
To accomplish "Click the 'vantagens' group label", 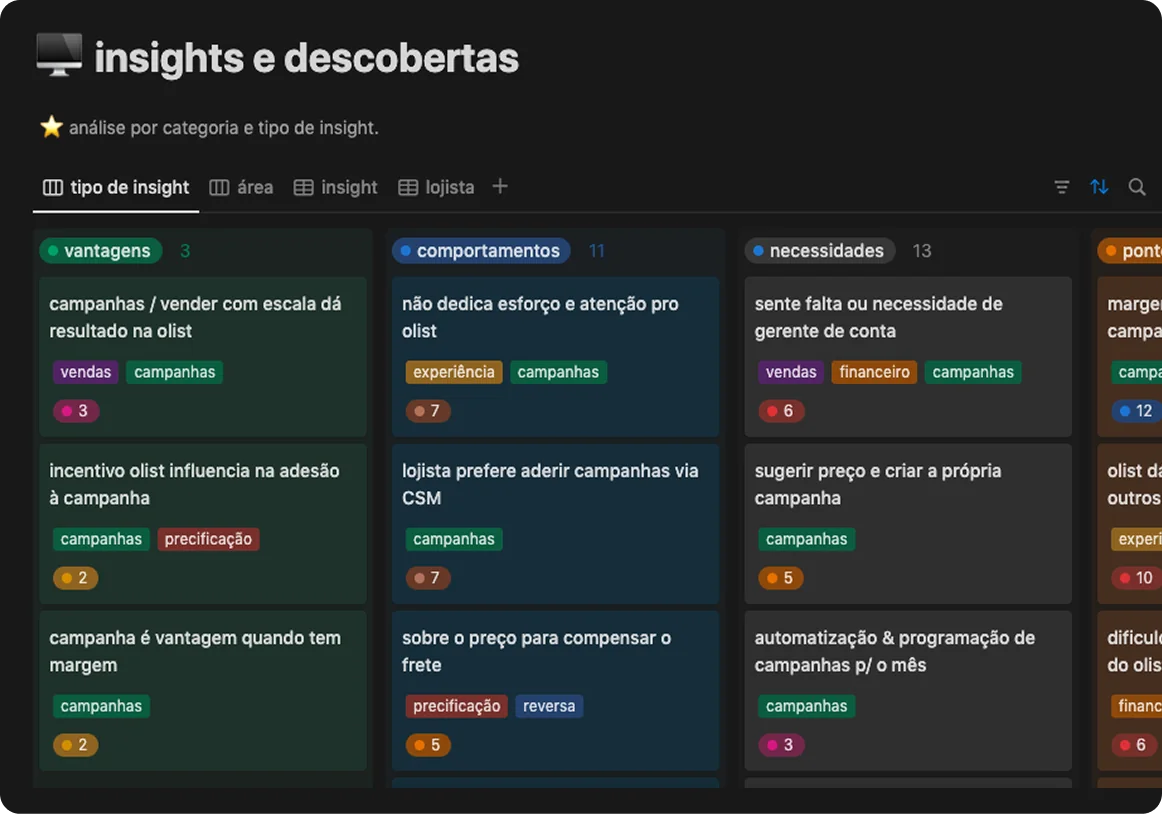I will [x=101, y=251].
